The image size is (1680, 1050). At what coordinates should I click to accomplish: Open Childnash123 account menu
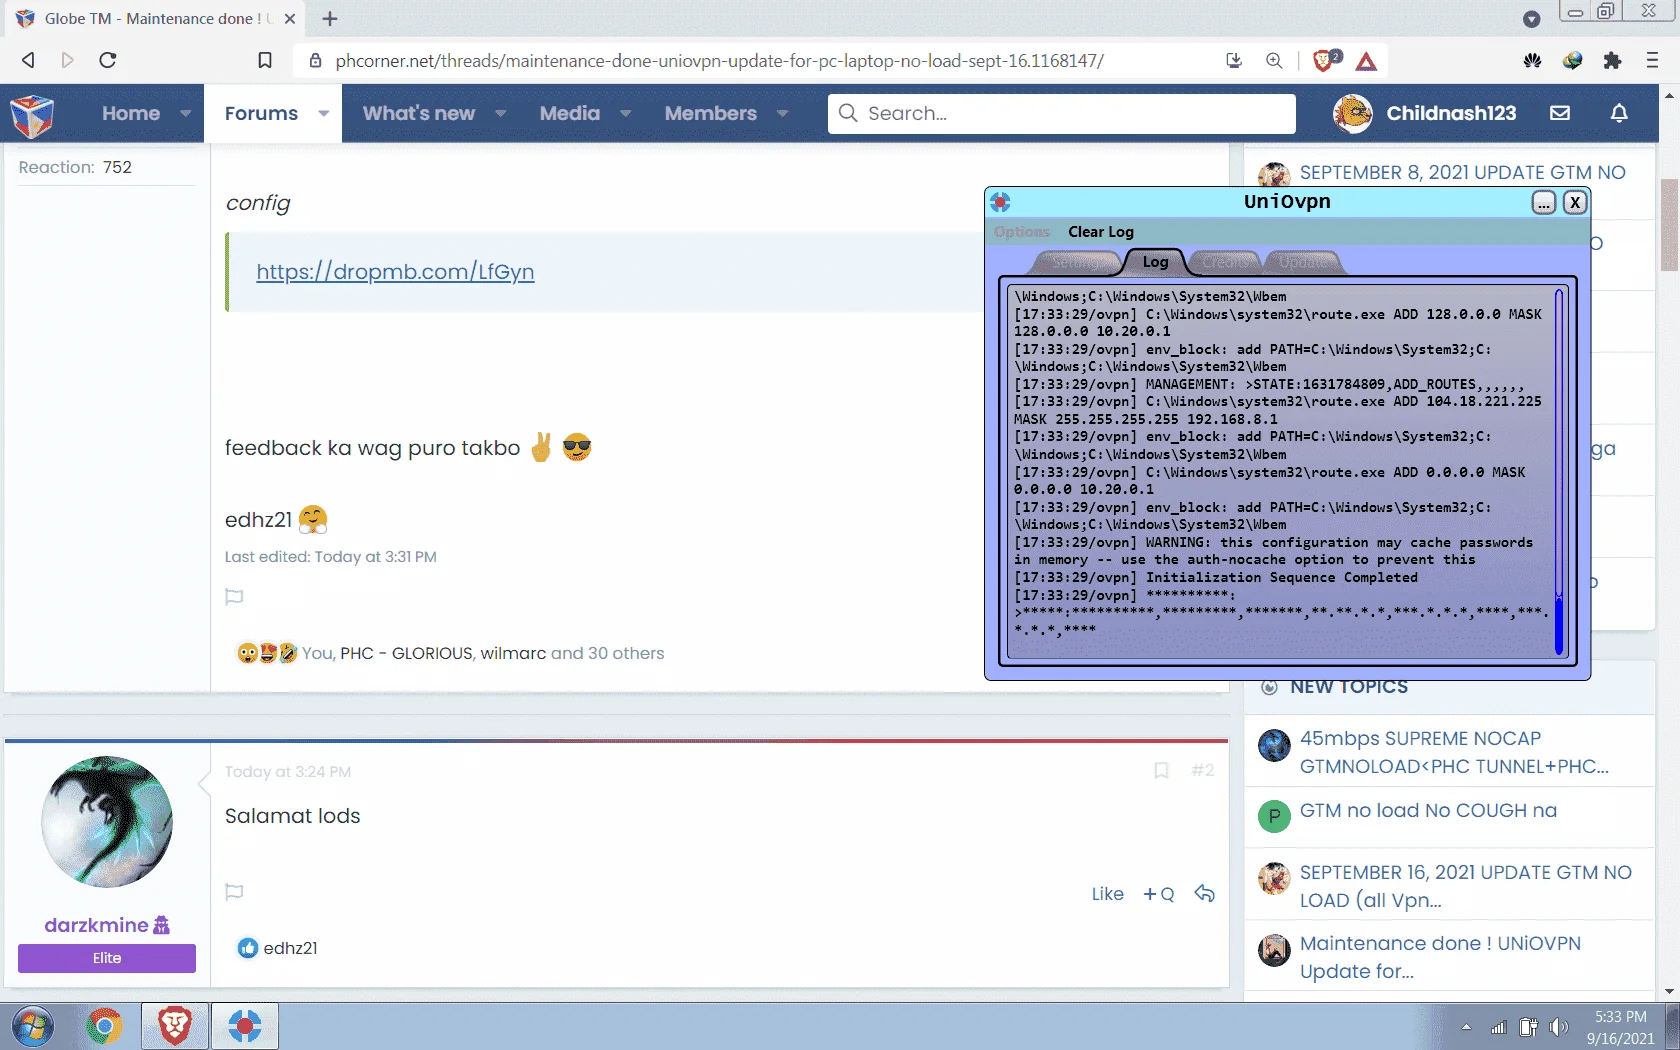1425,113
